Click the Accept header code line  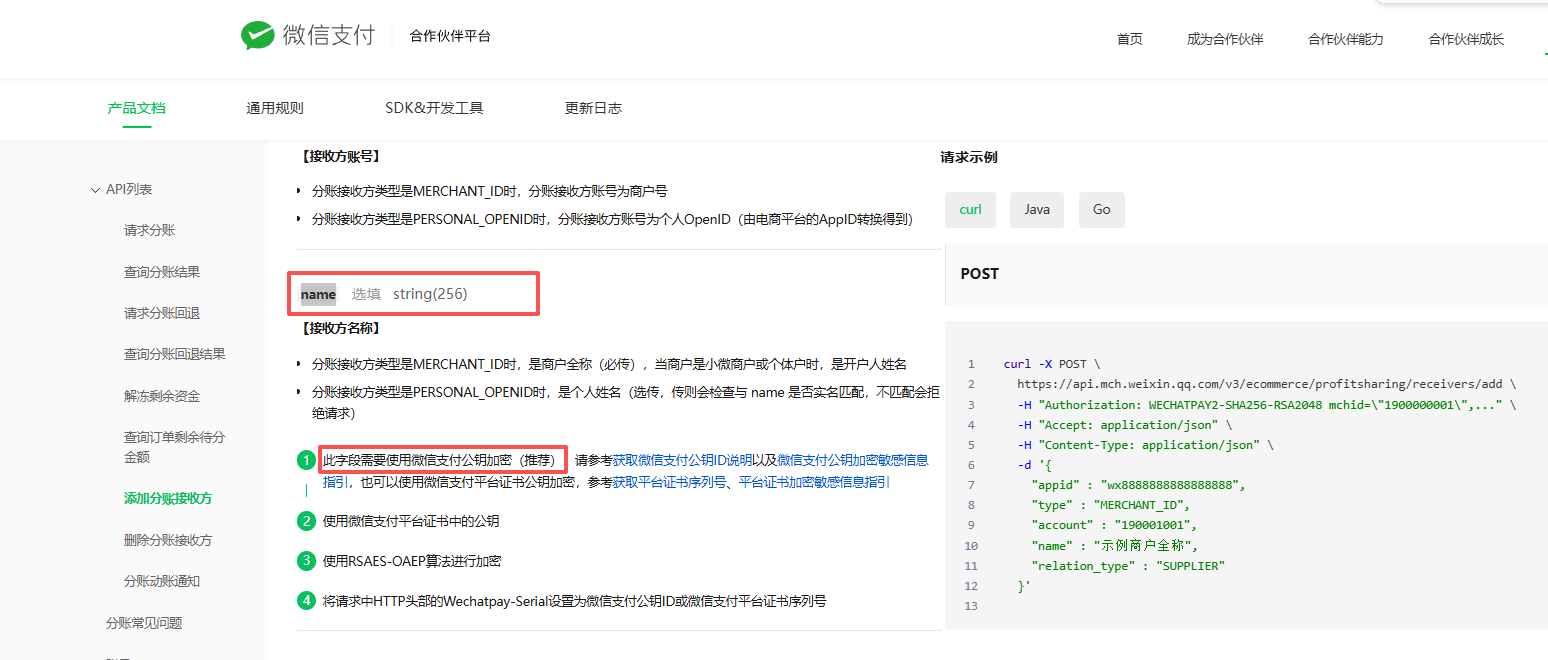coord(1125,425)
